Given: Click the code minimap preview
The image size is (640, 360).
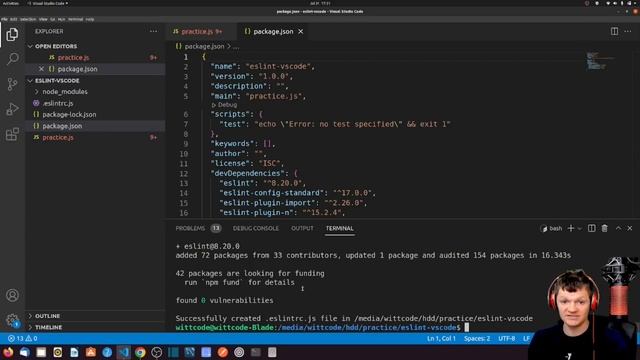Looking at the screenshot, I should [x=600, y=61].
